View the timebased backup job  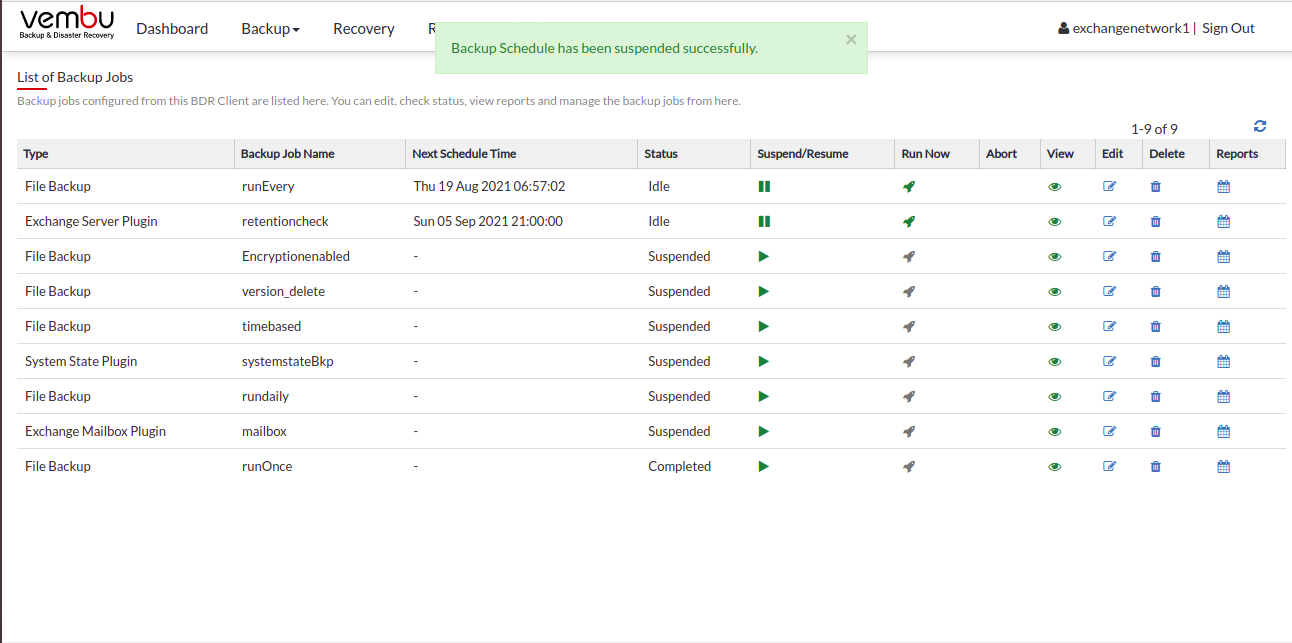pyautogui.click(x=1055, y=327)
